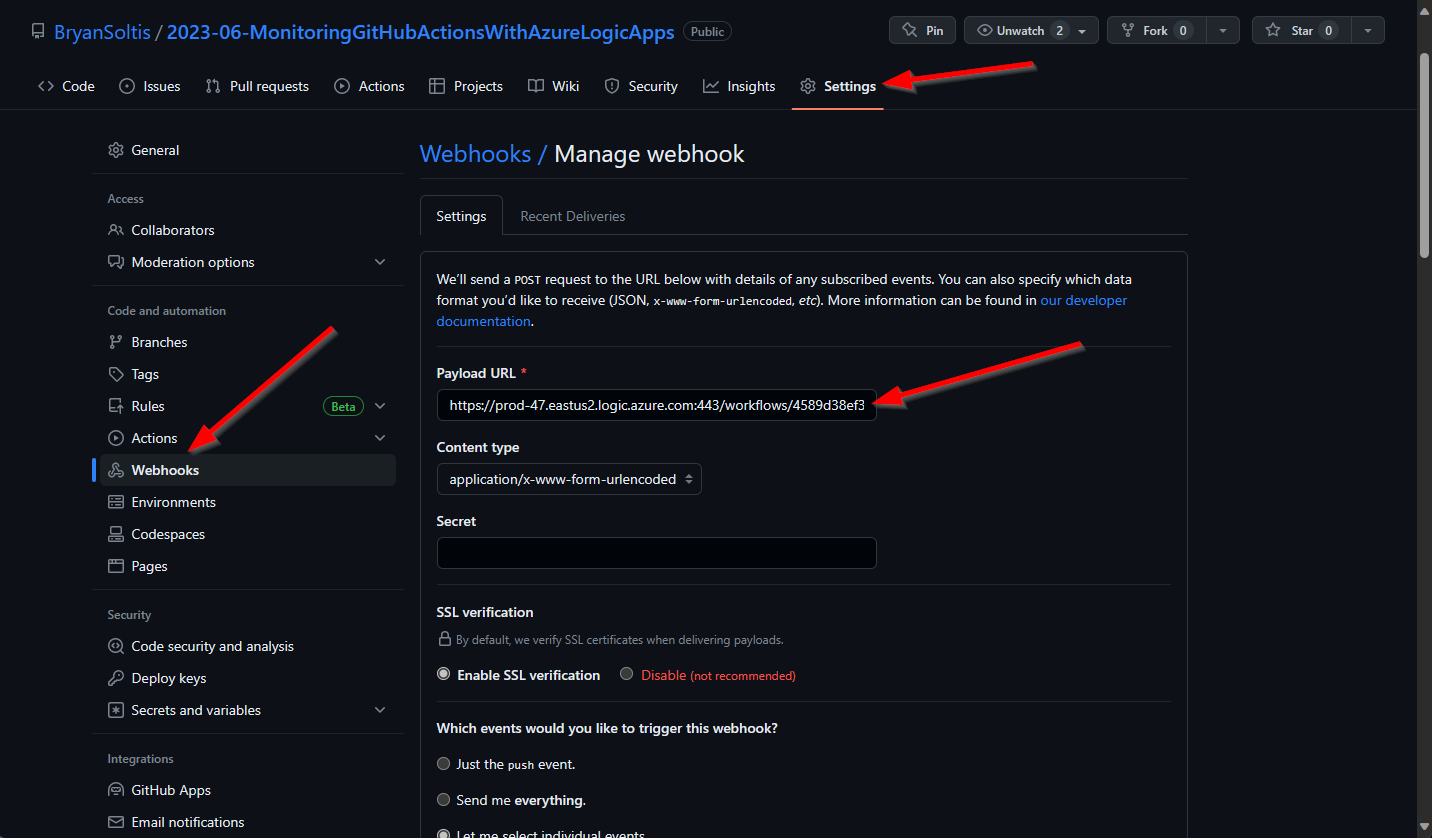The height and width of the screenshot is (838, 1432).
Task: Click the Webhooks icon in the sidebar
Action: pos(116,470)
